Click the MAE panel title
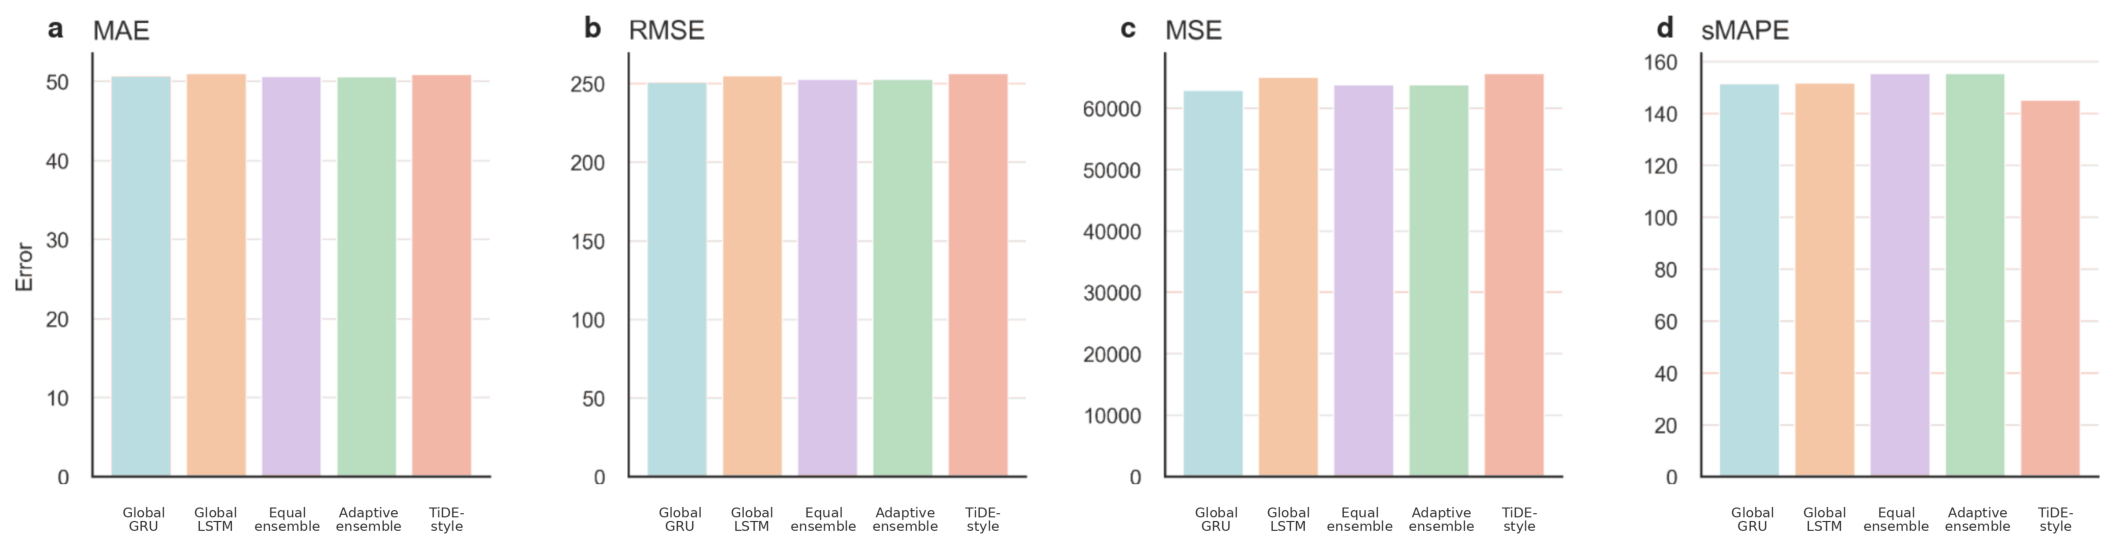Screen dimensions: 2115x548 [x=121, y=31]
